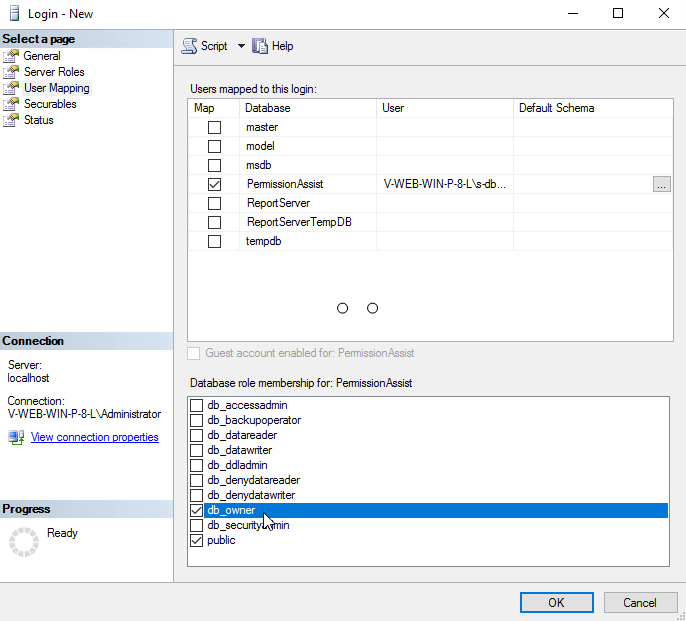
Task: Open View connection properties link
Action: (94, 437)
